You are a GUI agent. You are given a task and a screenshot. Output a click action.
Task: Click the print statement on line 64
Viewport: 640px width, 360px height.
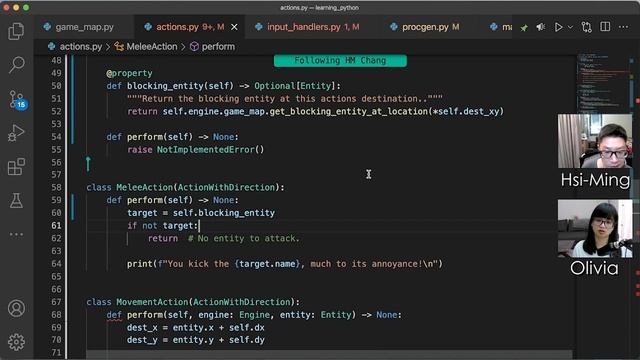(x=285, y=264)
